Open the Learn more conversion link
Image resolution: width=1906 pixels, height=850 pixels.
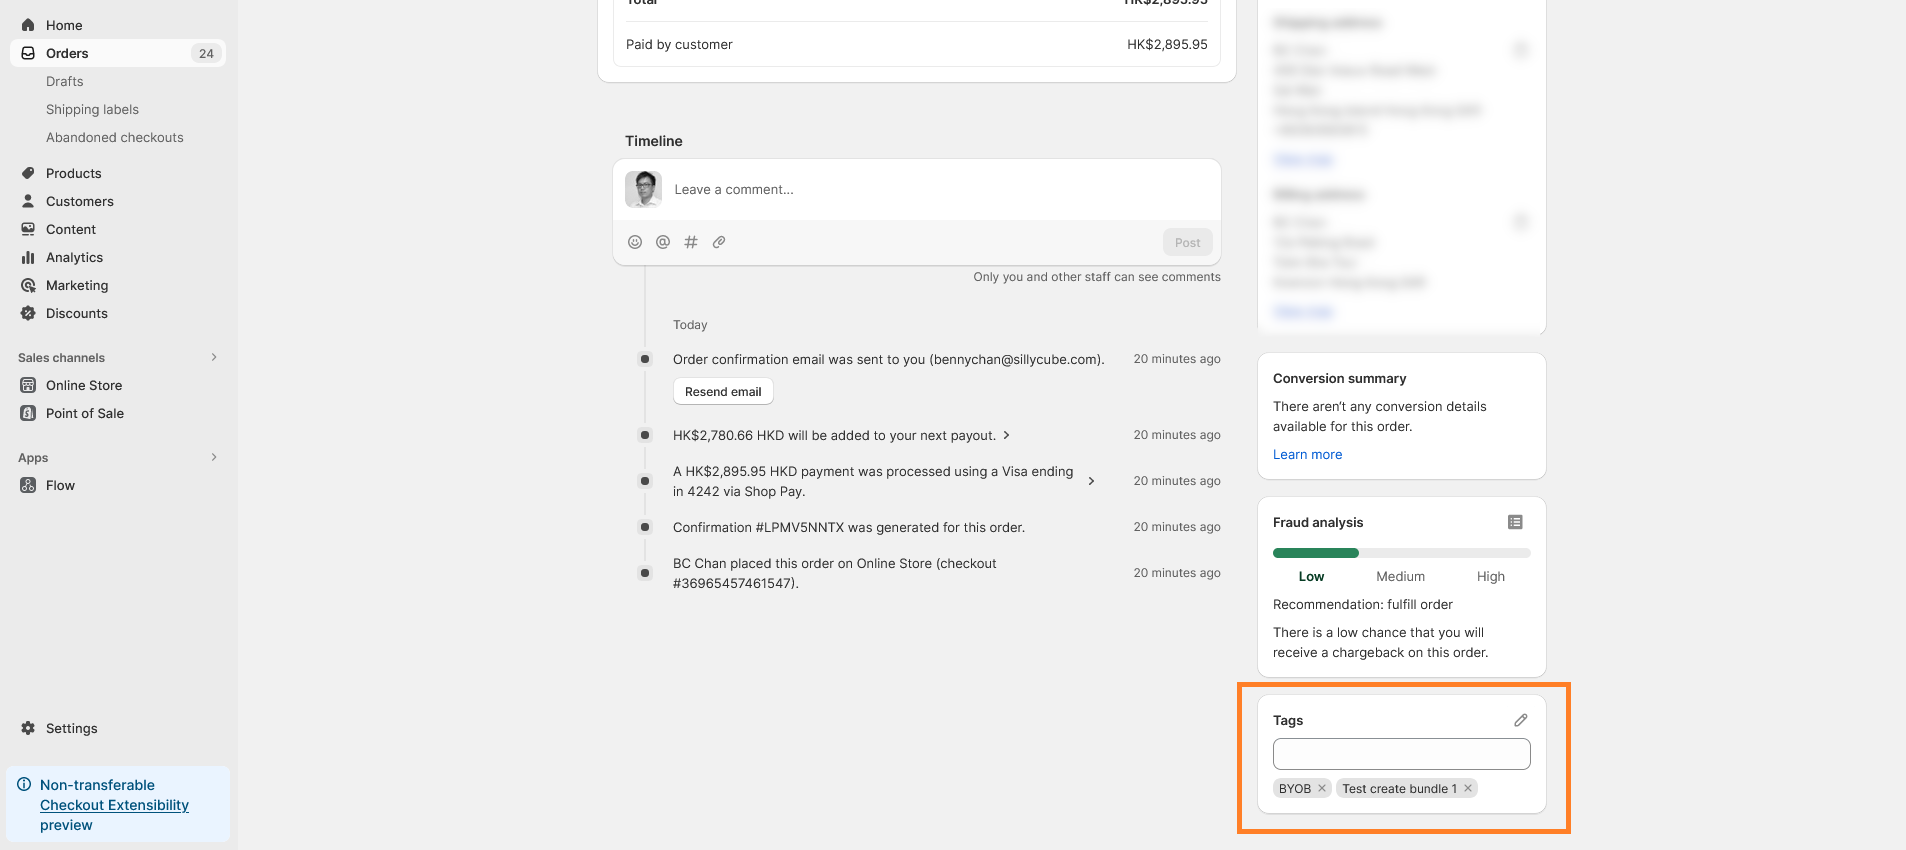1307,454
